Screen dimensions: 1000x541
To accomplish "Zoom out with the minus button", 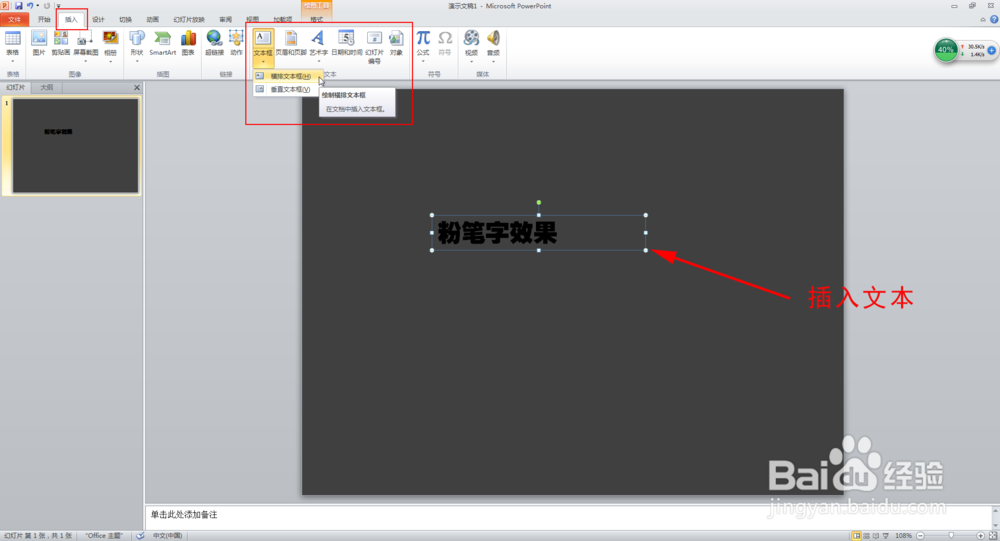I will pos(920,536).
